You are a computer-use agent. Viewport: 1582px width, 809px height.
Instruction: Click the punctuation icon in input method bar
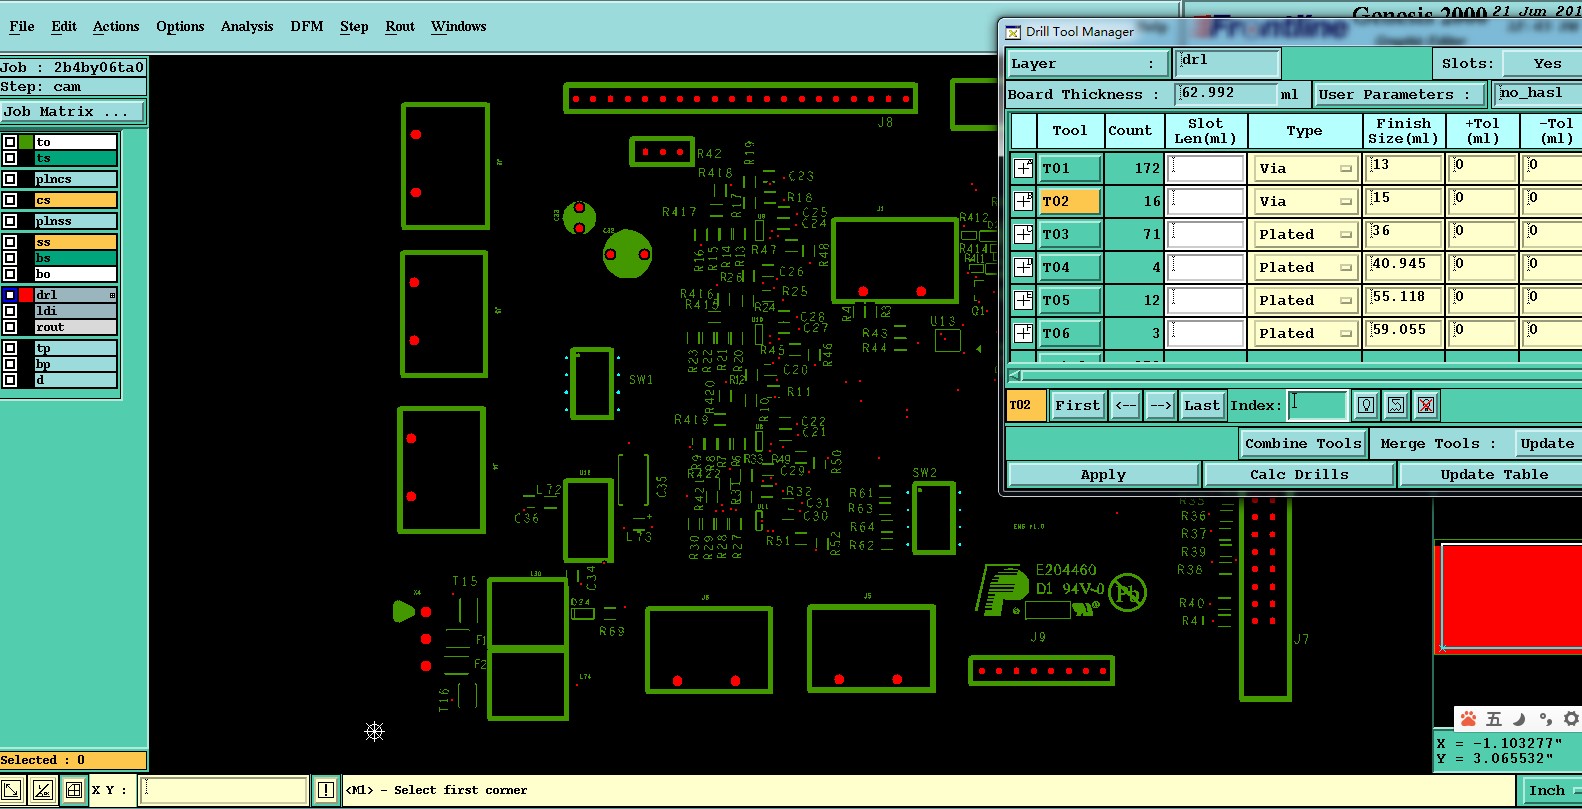point(1545,719)
